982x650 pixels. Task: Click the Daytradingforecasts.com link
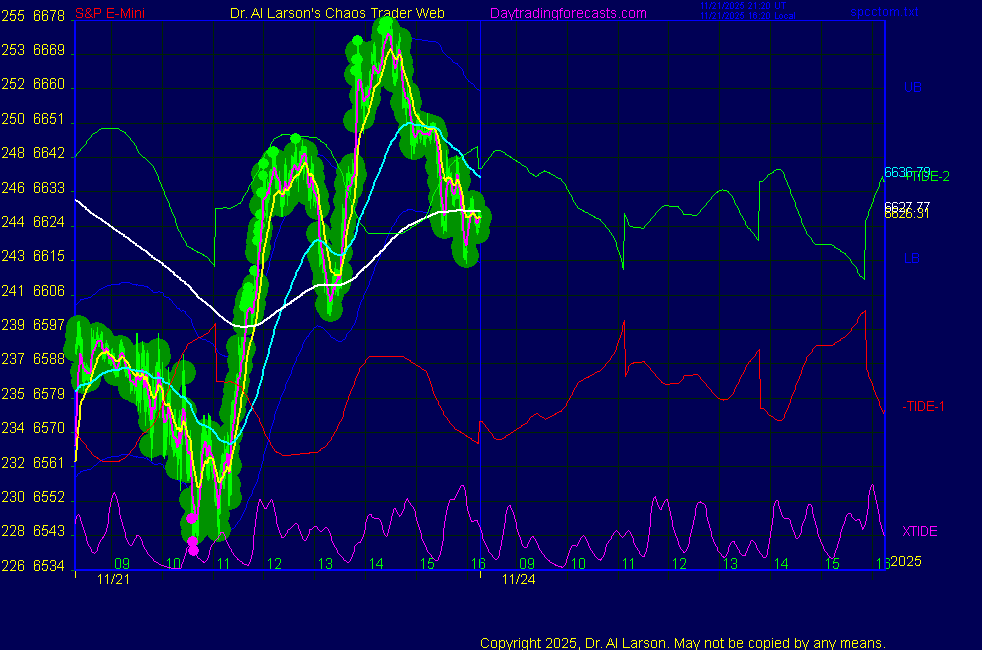(x=567, y=13)
